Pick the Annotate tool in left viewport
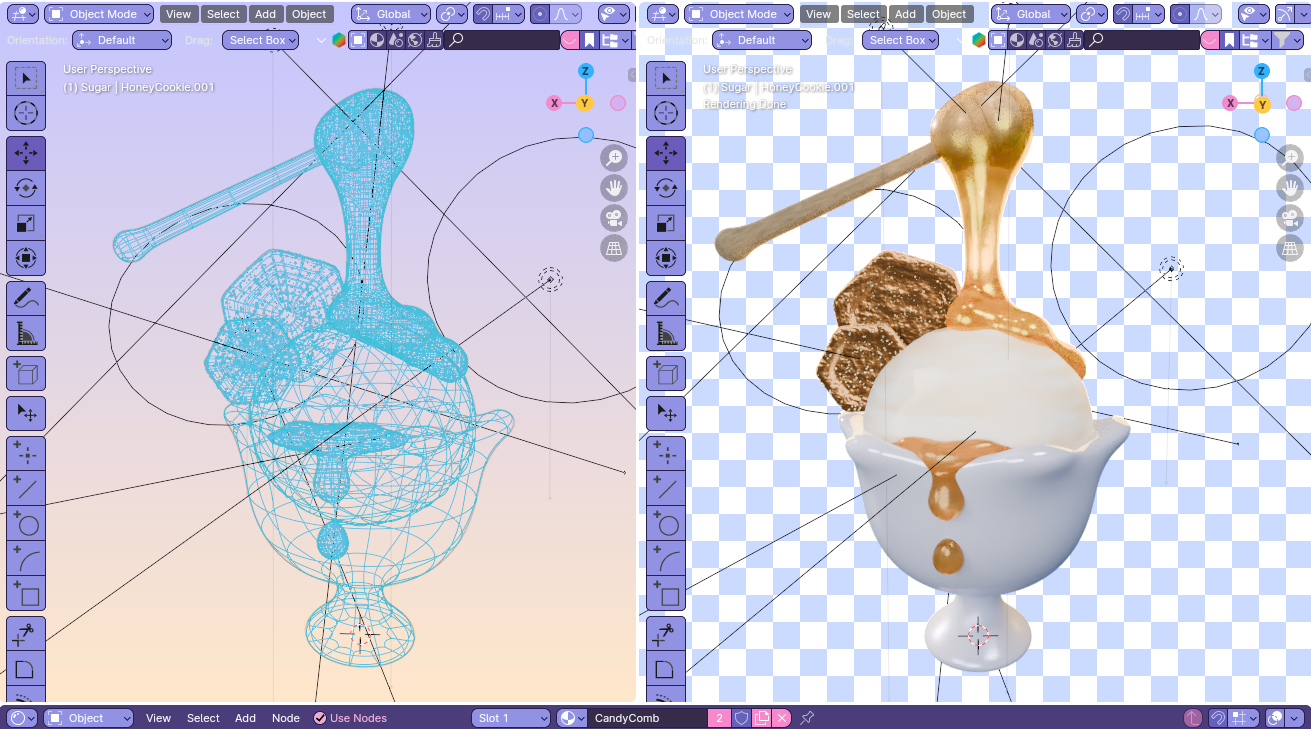 pos(26,297)
